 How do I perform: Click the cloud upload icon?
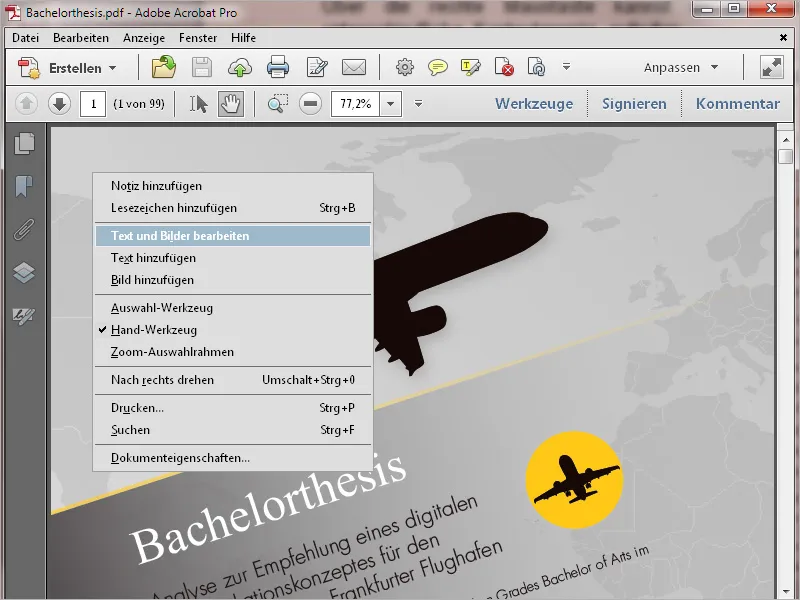coord(240,67)
